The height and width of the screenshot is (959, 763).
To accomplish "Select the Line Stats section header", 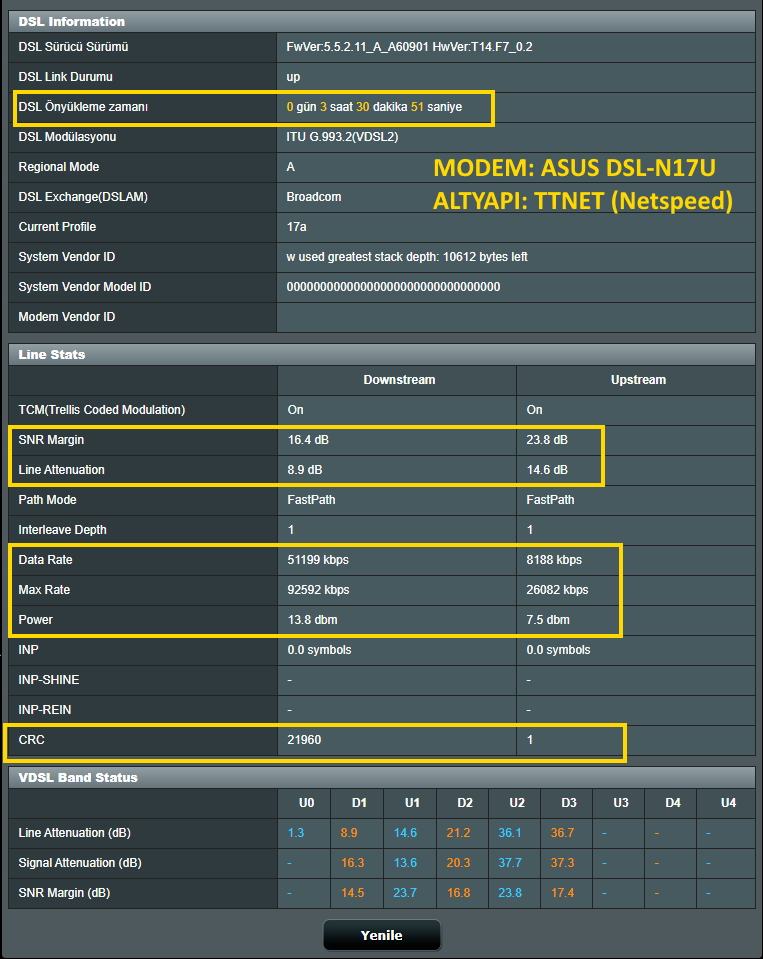I will coord(382,355).
